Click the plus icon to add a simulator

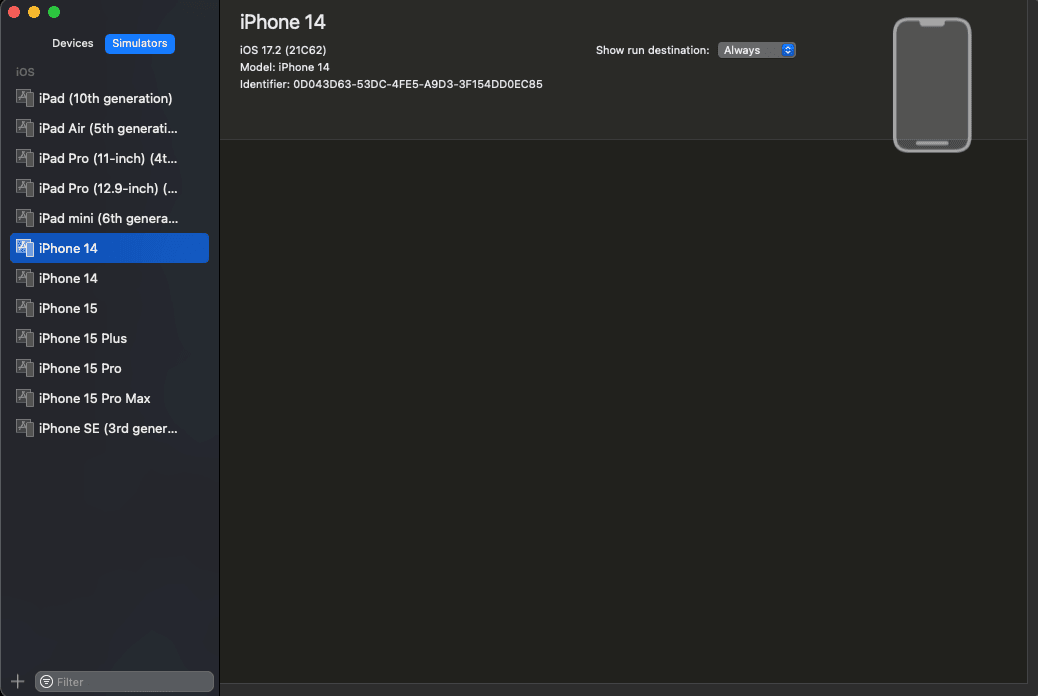coord(18,681)
